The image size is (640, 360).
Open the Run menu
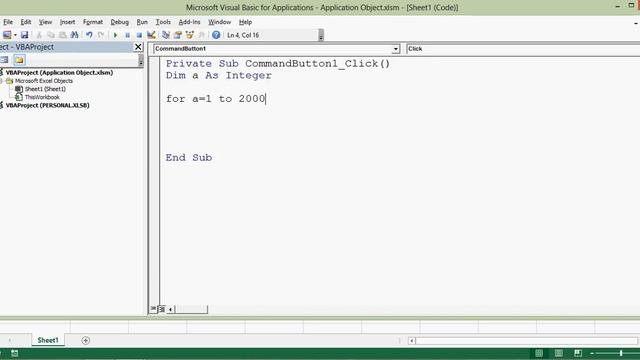tap(142, 22)
